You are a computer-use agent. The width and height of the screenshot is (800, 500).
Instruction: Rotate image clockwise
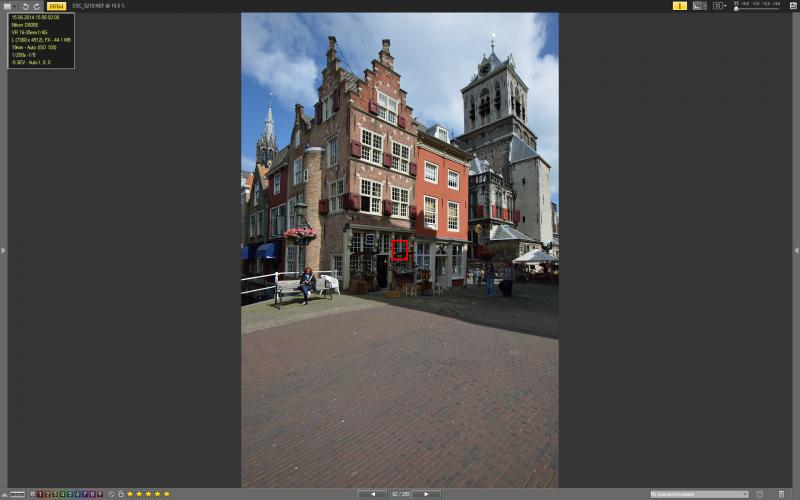pyautogui.click(x=37, y=7)
